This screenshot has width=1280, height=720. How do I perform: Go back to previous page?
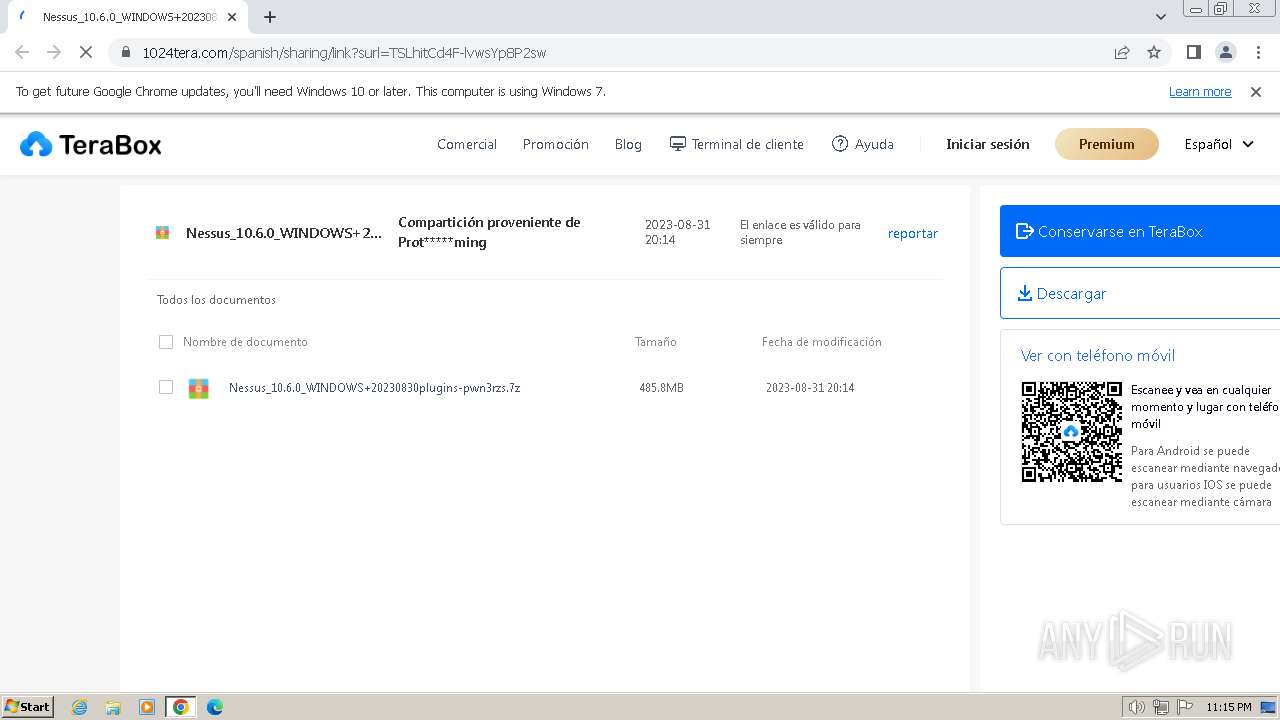(22, 53)
